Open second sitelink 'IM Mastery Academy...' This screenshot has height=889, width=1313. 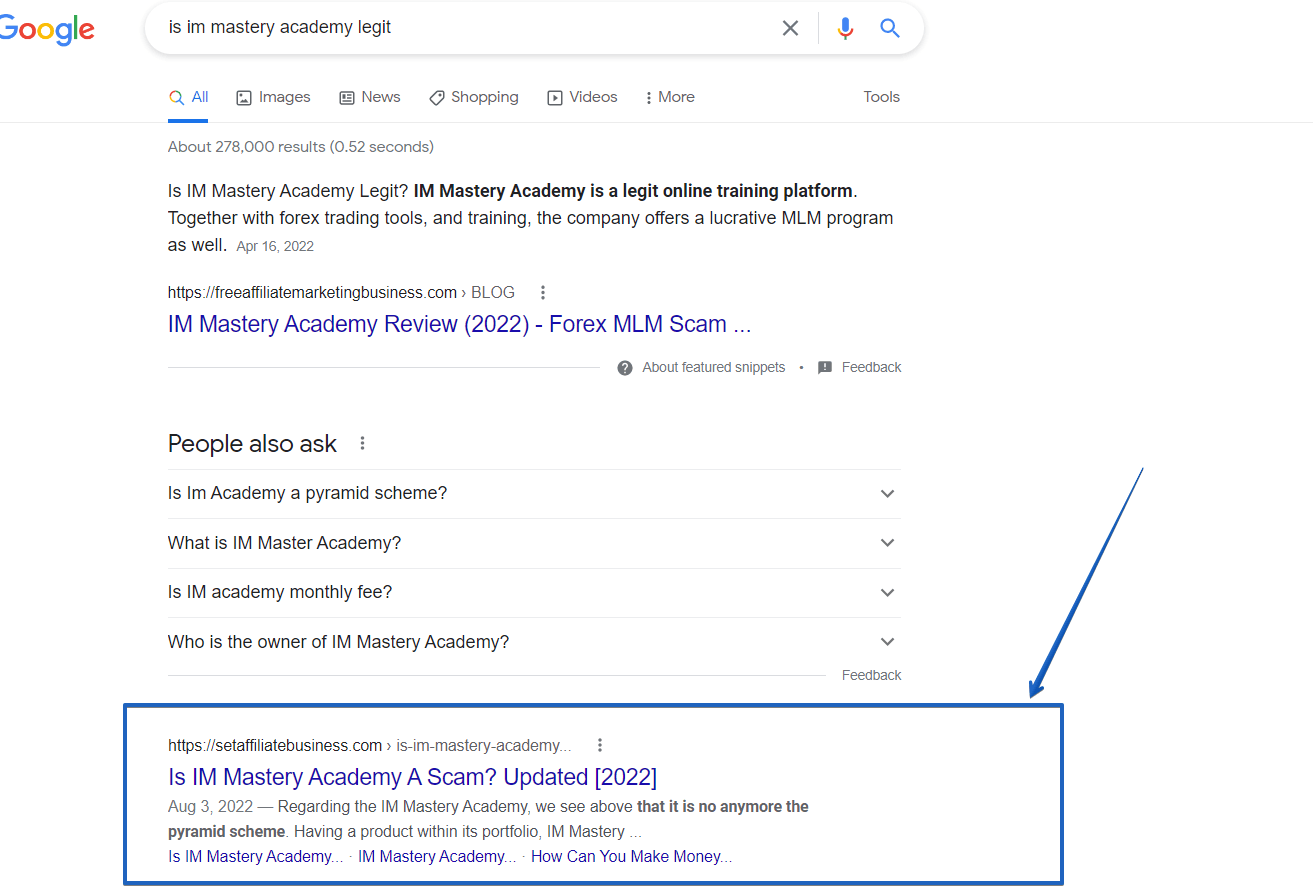[x=437, y=857]
